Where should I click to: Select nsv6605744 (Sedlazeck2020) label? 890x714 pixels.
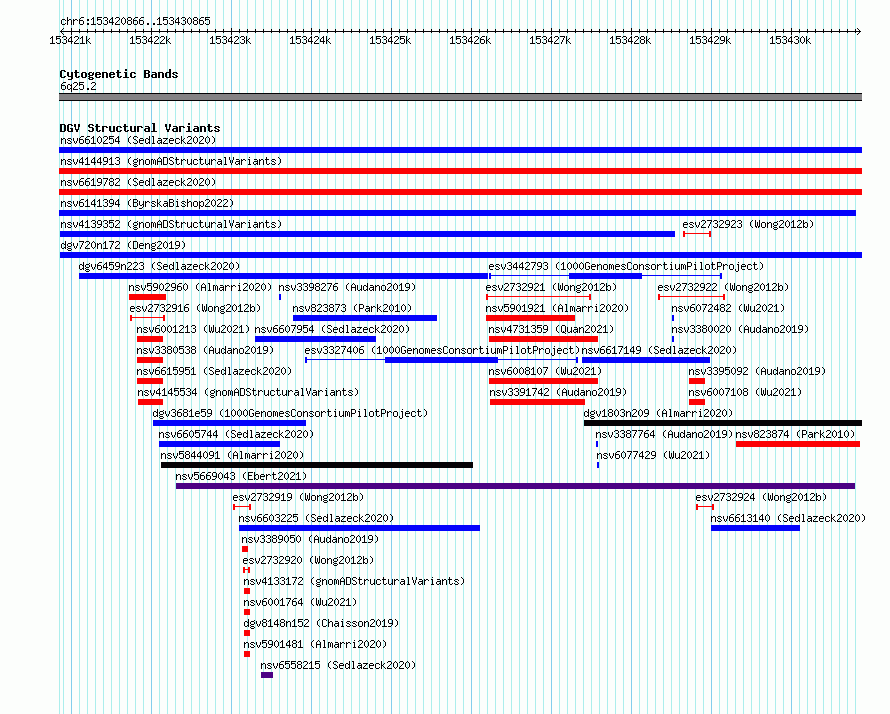(236, 434)
